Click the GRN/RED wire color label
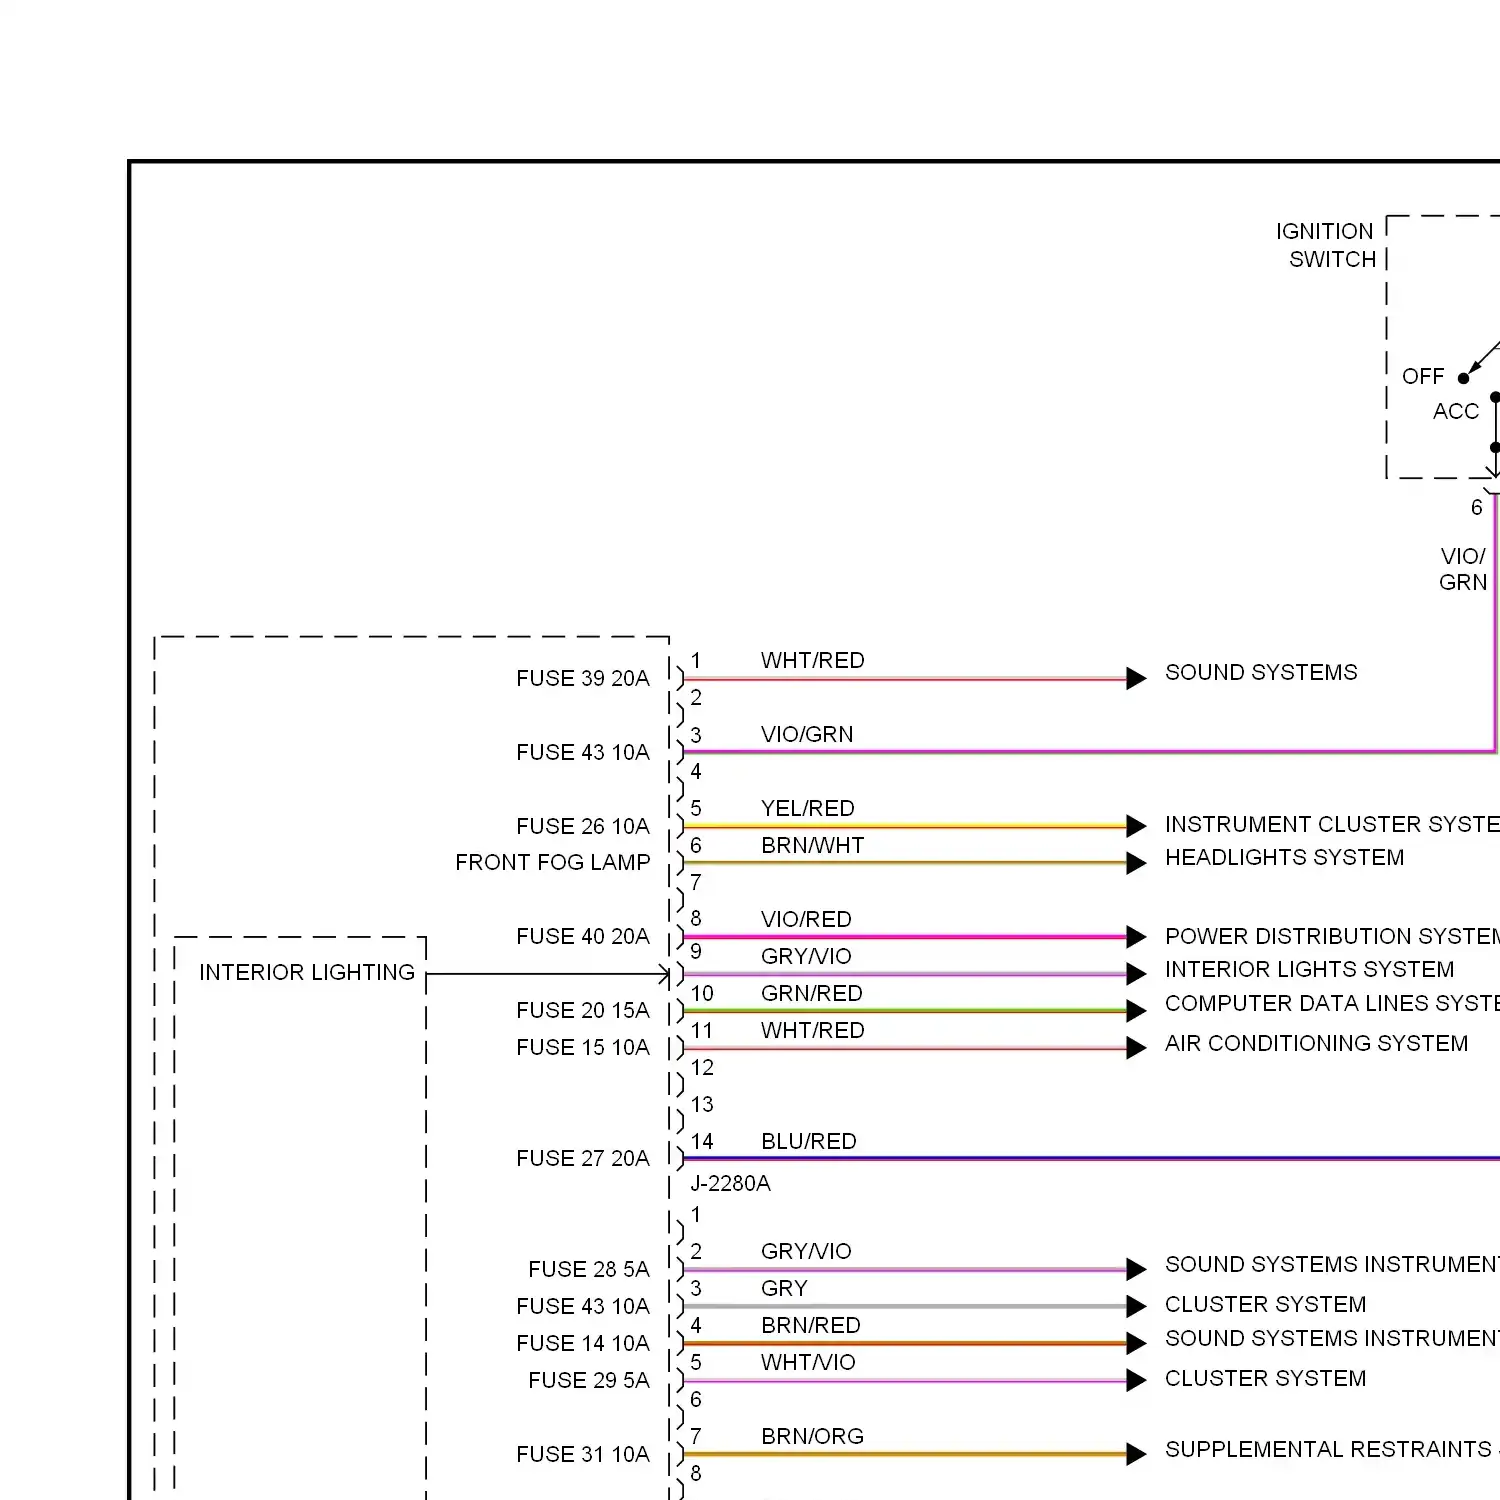The image size is (1500, 1500). coord(811,993)
